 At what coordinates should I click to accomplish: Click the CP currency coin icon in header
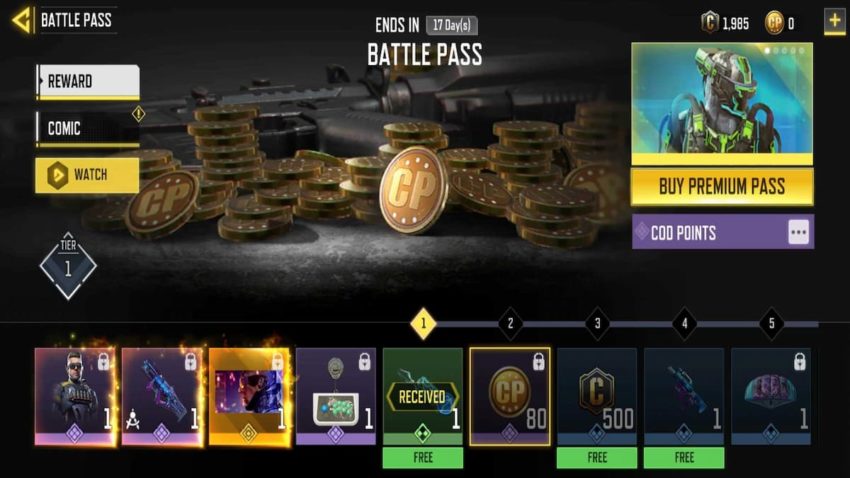coord(774,23)
